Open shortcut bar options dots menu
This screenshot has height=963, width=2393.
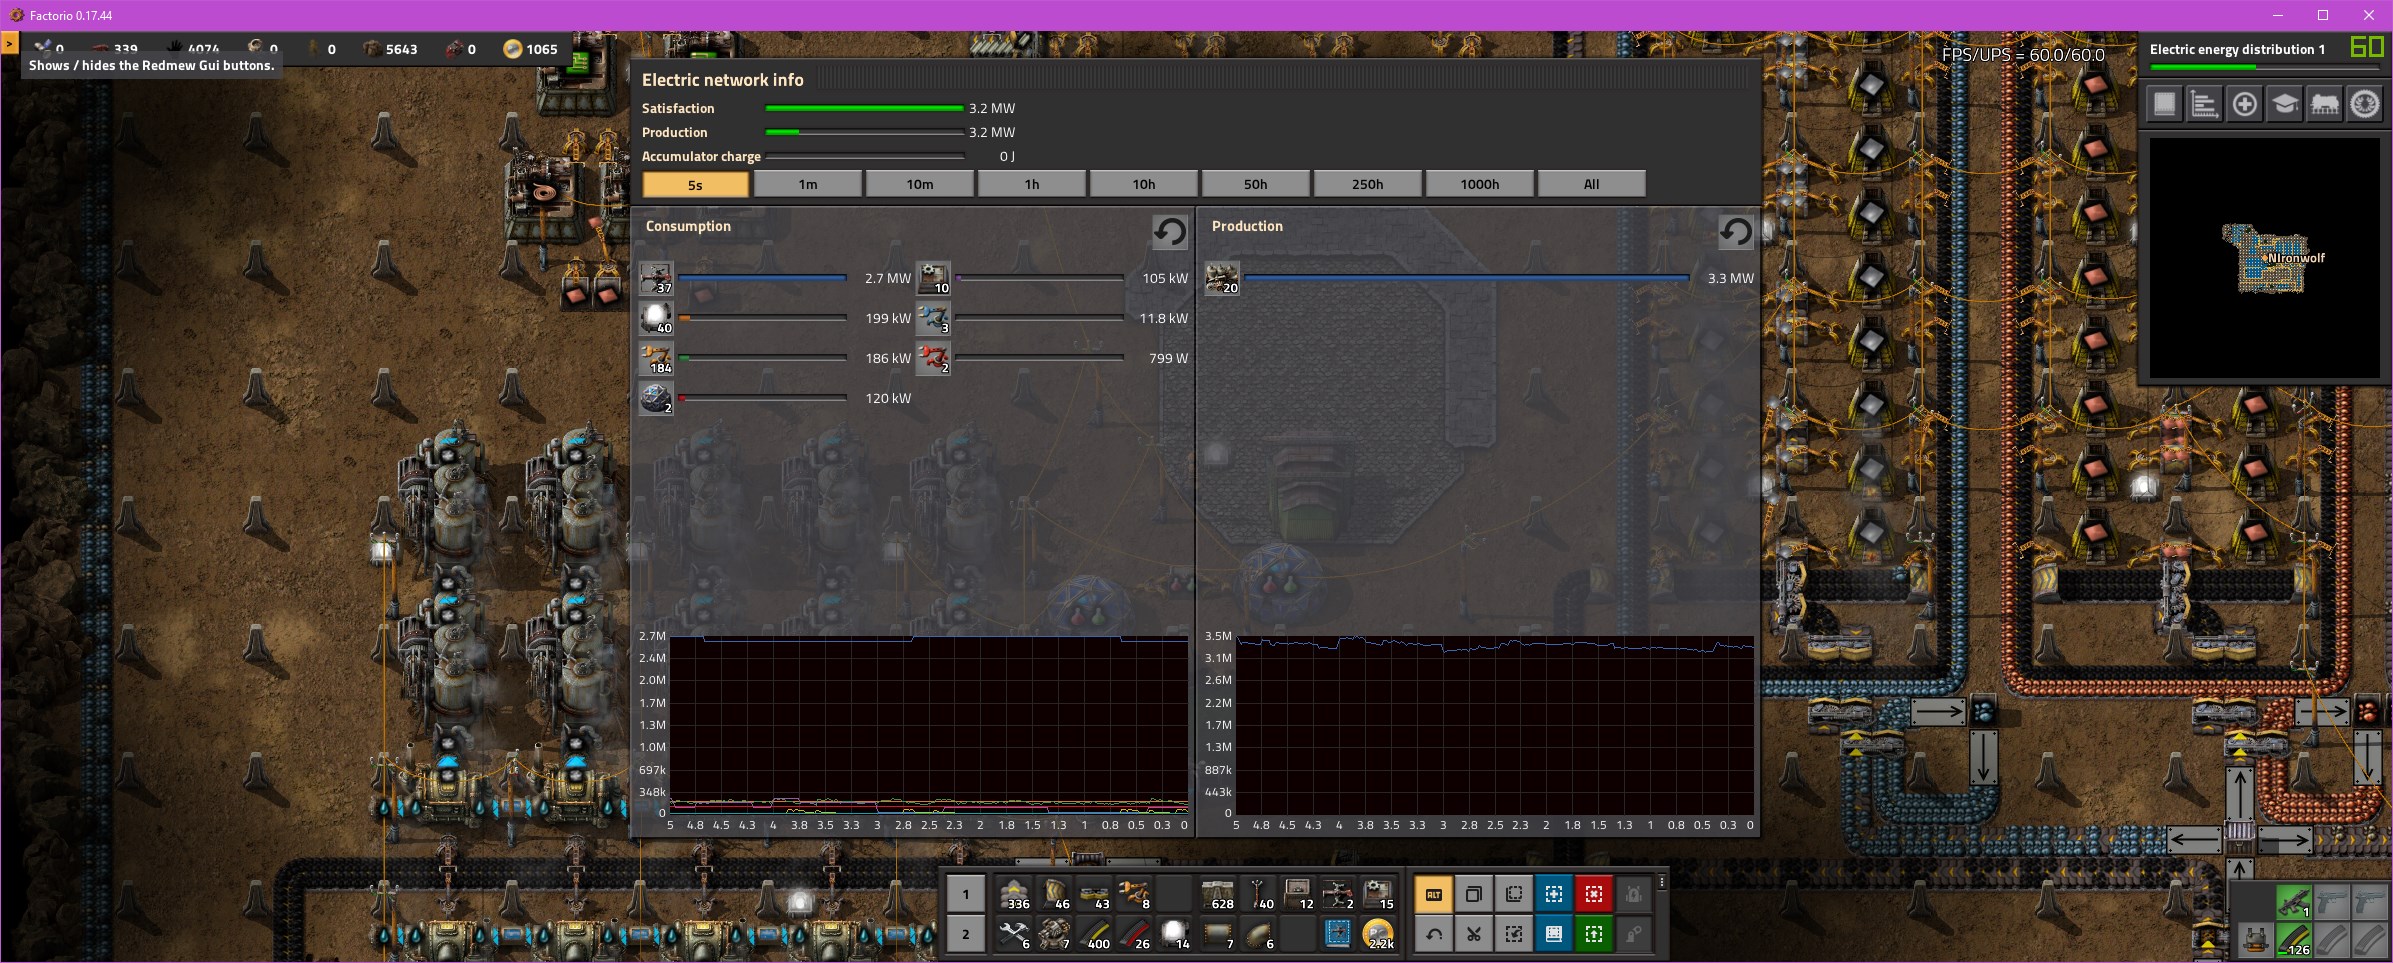tap(1661, 883)
